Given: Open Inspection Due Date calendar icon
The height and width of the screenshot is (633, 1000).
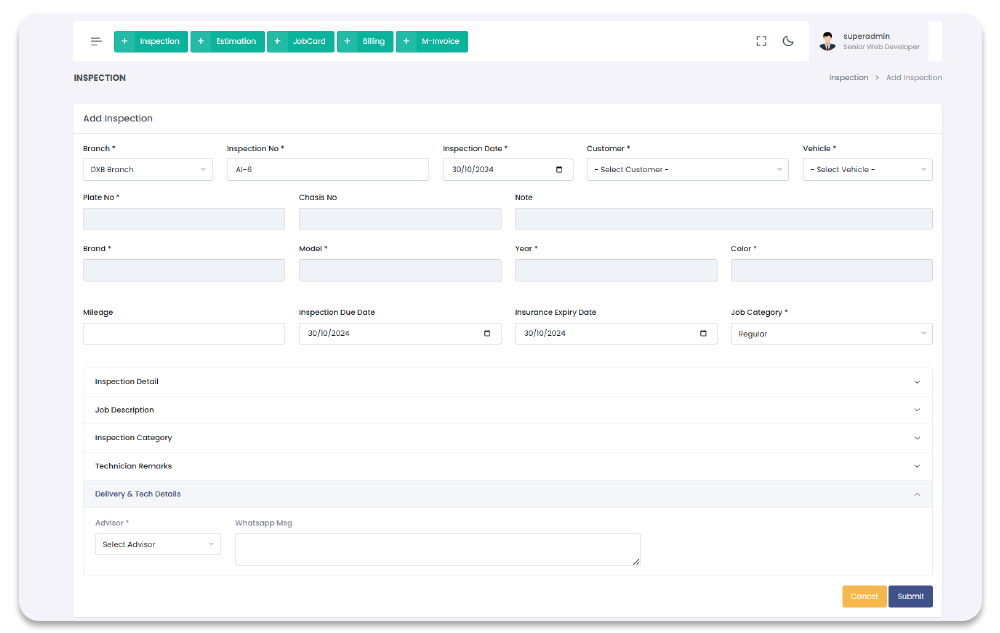Looking at the screenshot, I should 487,334.
